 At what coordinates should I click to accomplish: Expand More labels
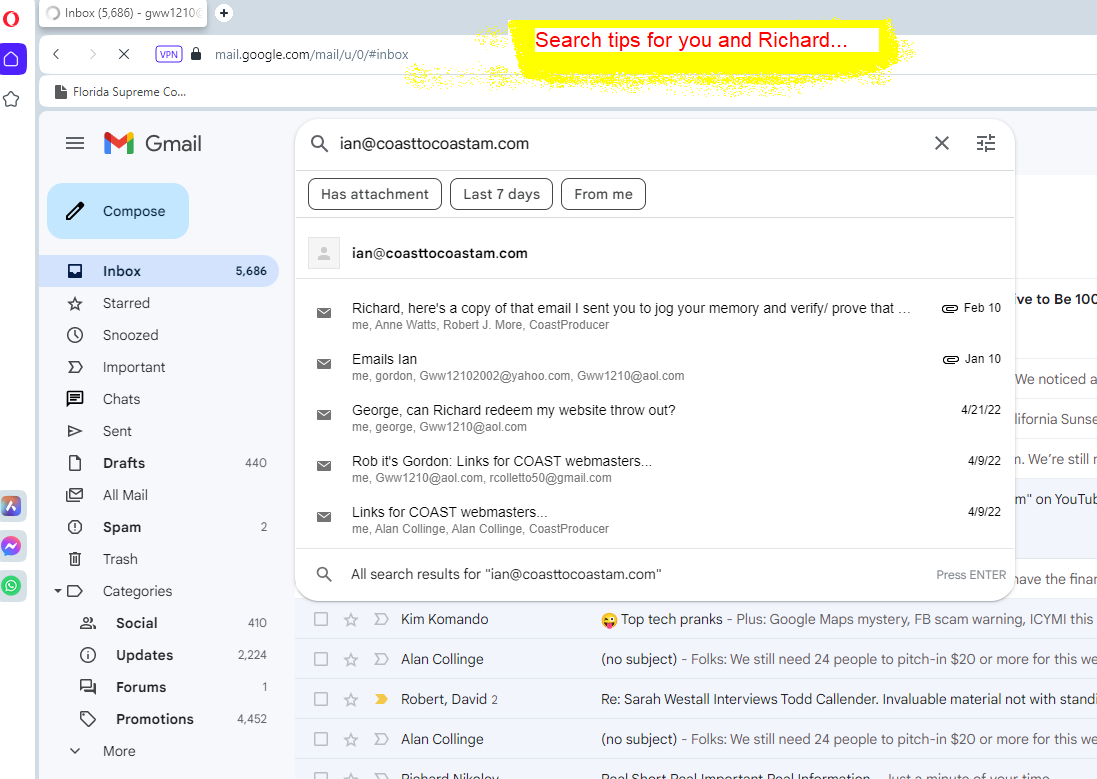(x=159, y=751)
